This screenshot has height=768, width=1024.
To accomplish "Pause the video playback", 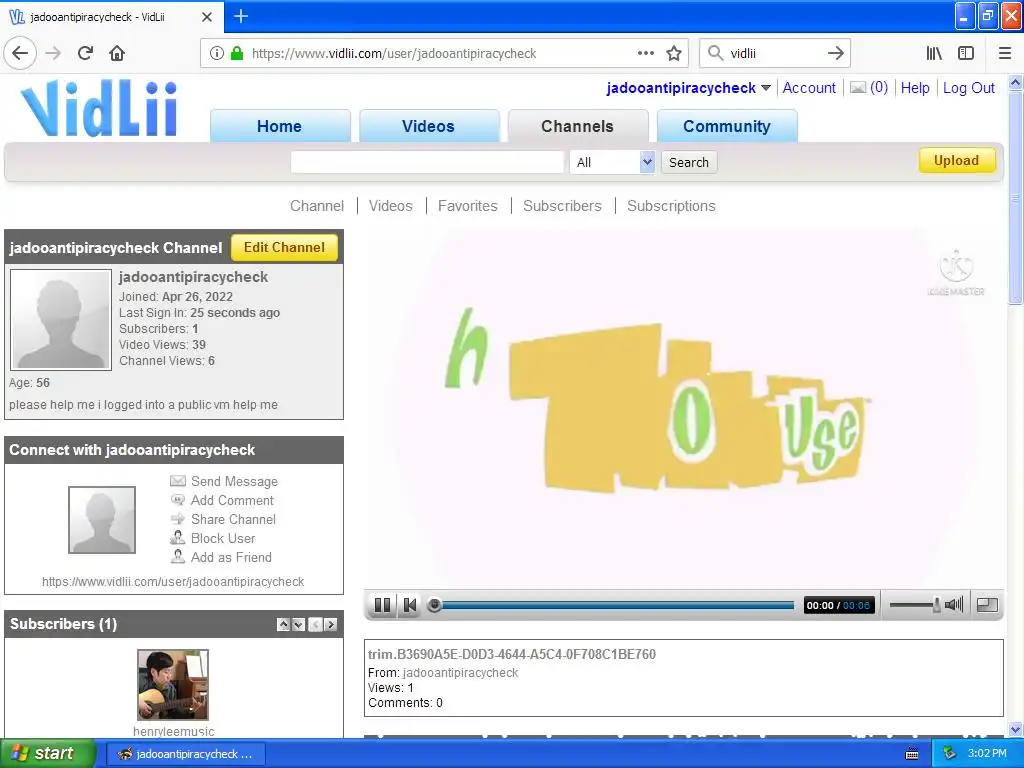I will [382, 605].
